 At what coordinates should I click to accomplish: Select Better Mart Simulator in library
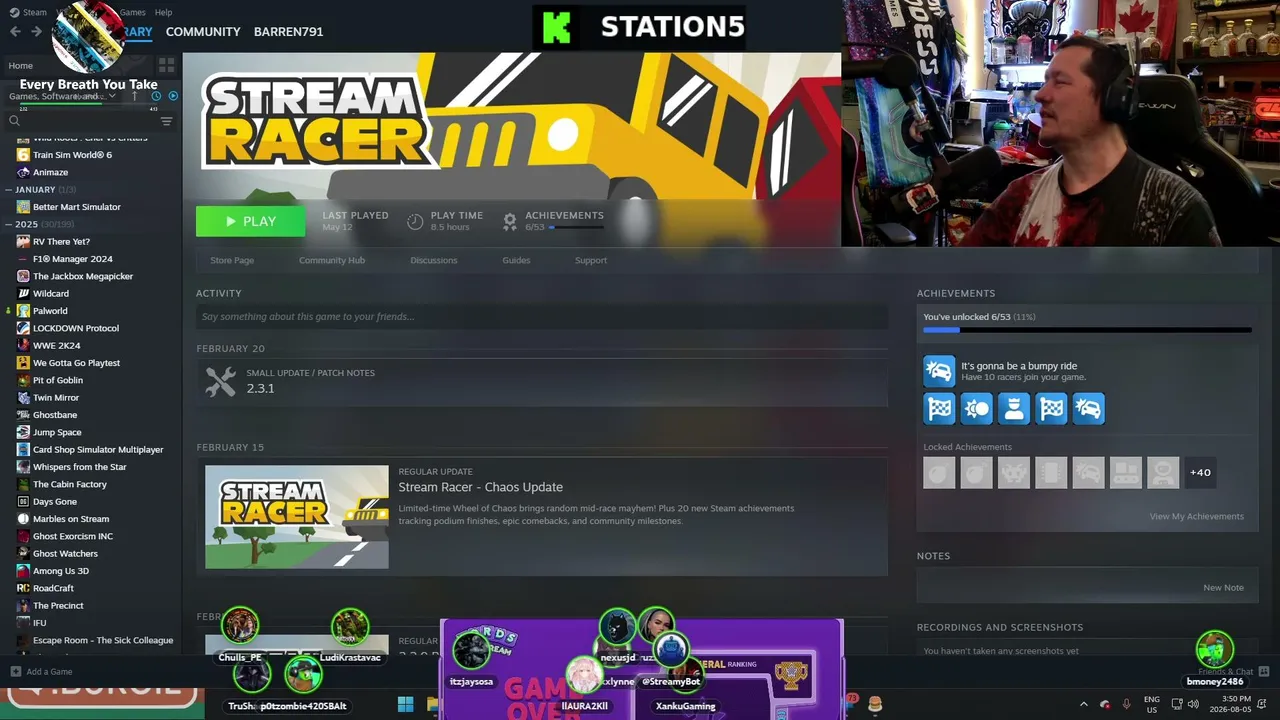76,207
